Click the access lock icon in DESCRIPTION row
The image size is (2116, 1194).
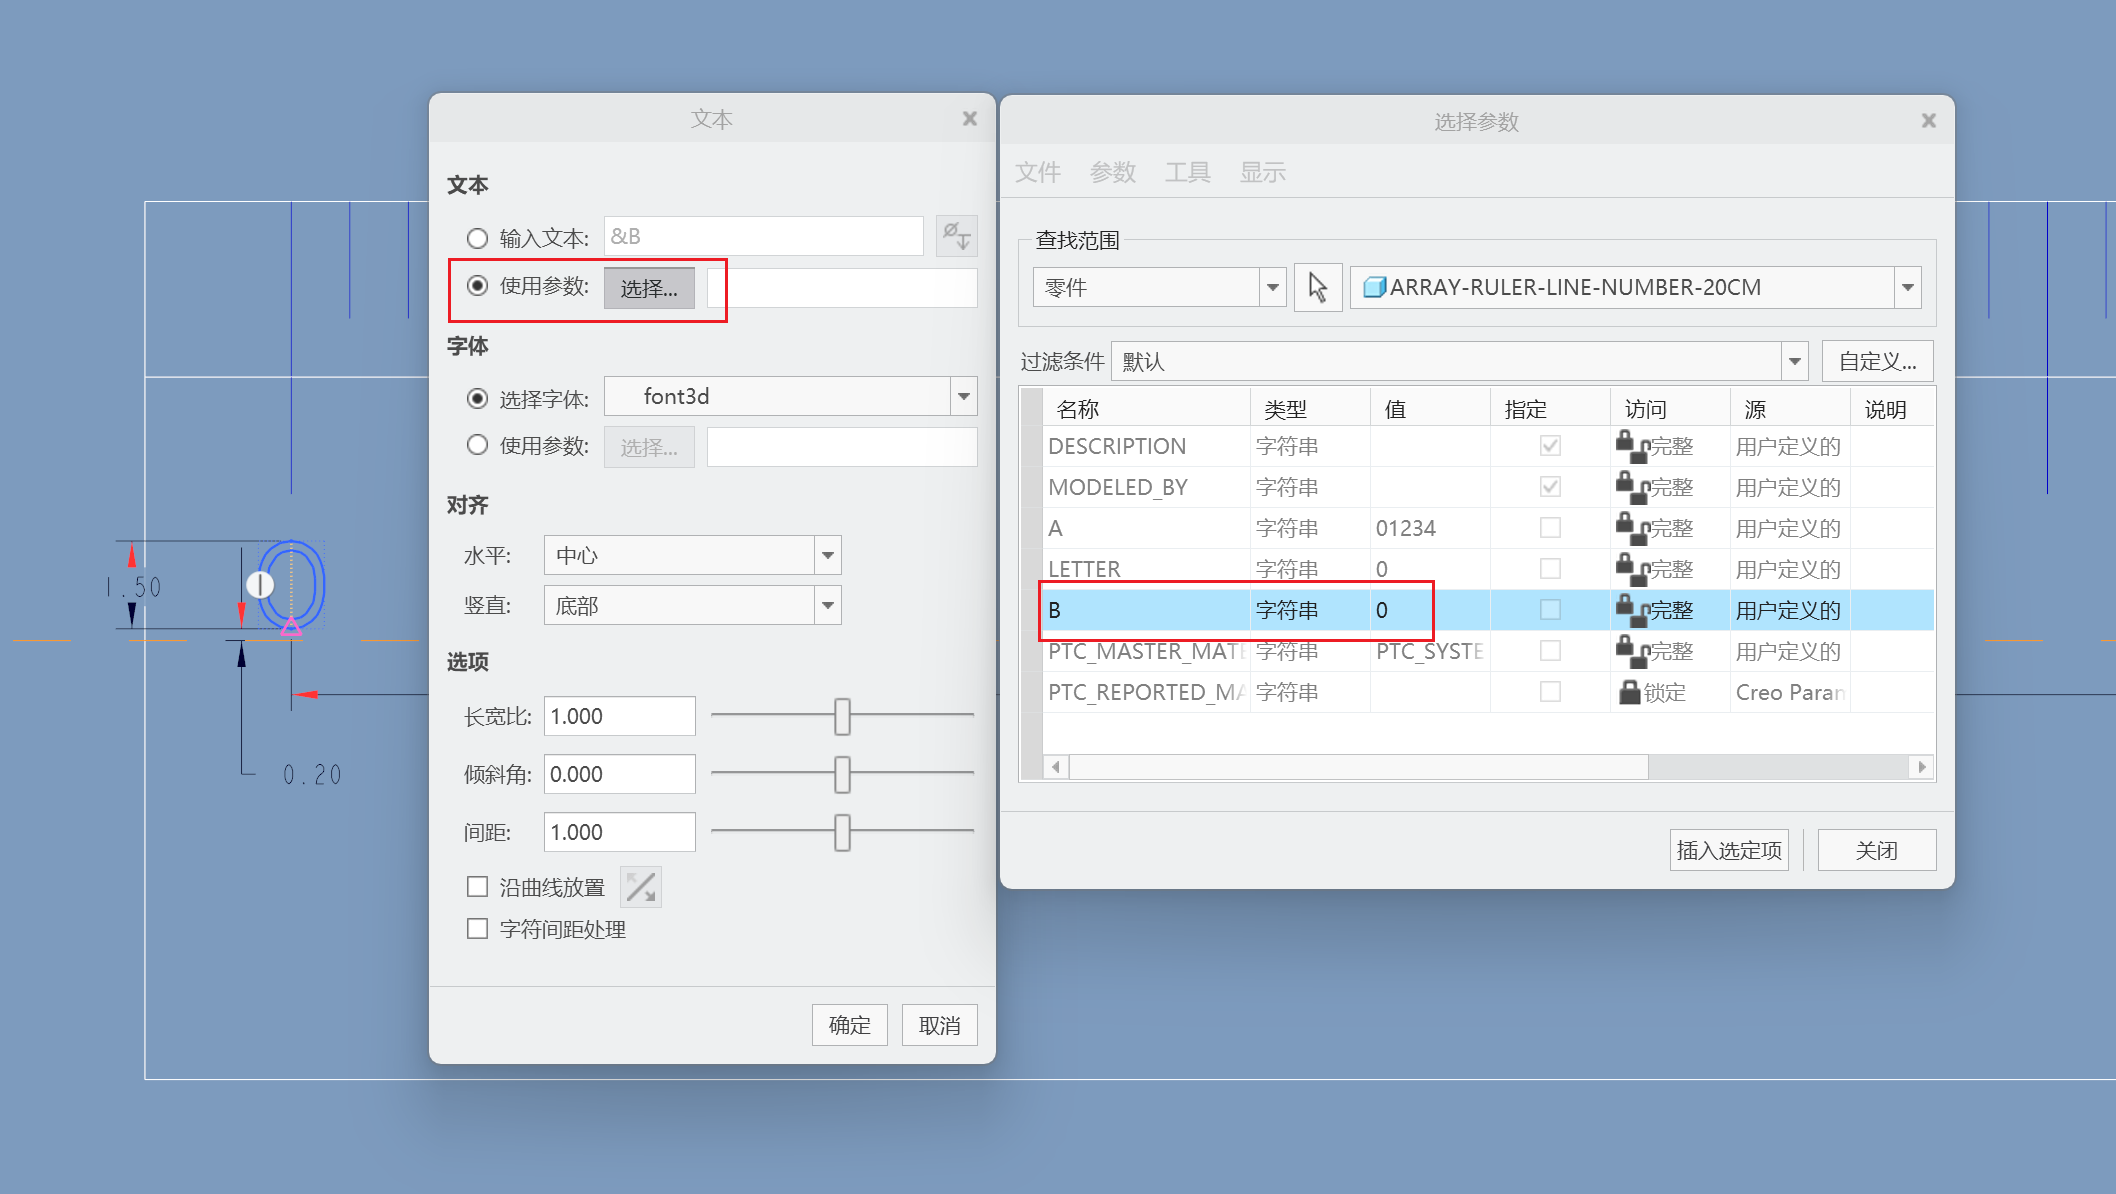(x=1631, y=446)
